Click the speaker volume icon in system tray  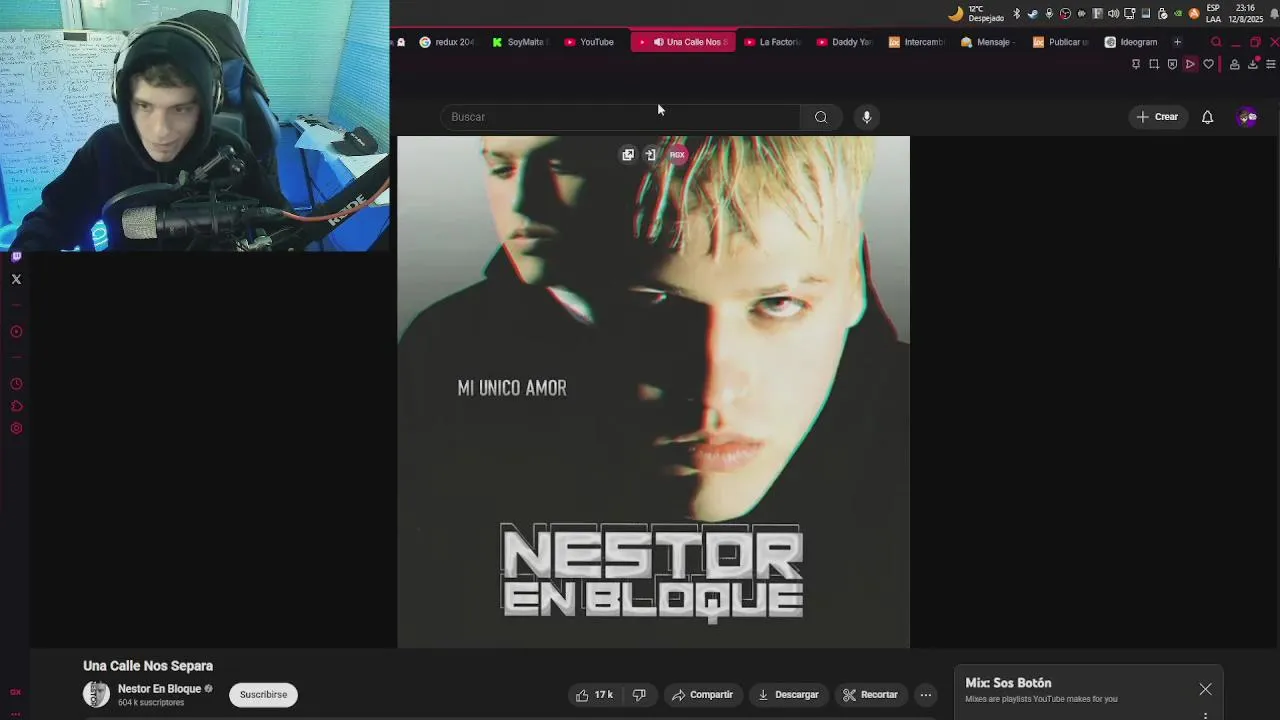(x=1113, y=13)
